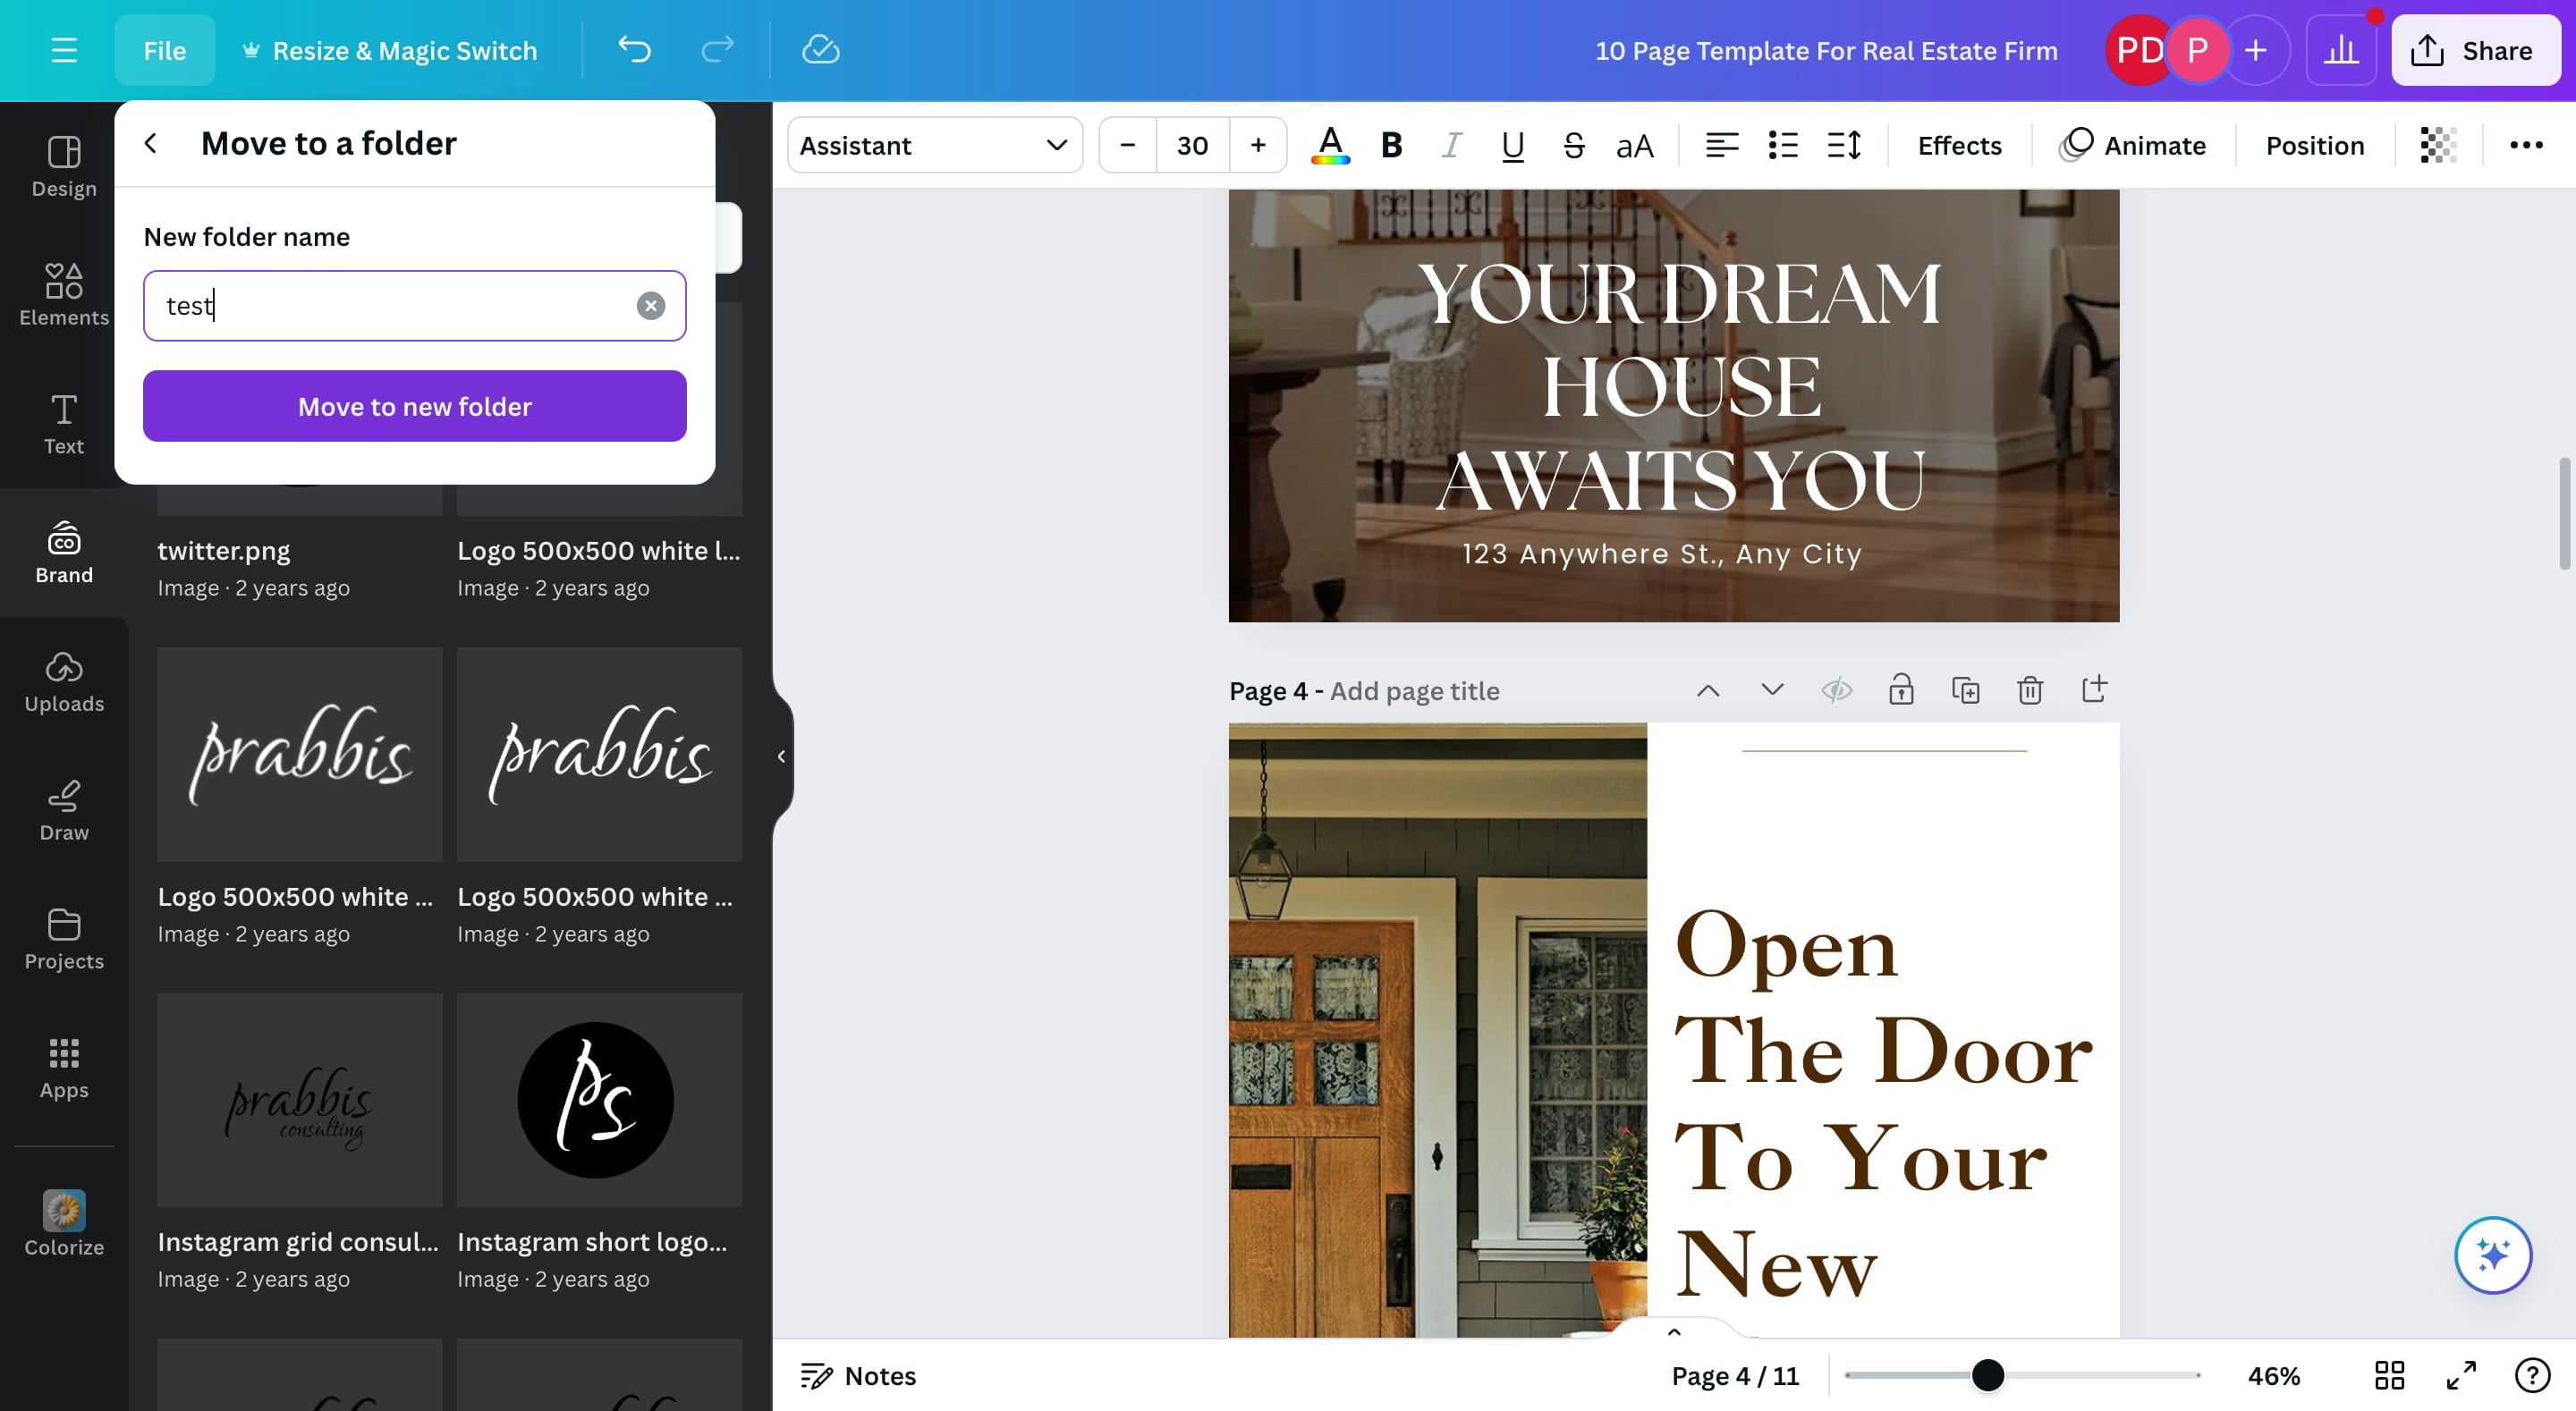Screen dimensions: 2576x1411
Task: Open more toolbar options
Action: (2526, 145)
